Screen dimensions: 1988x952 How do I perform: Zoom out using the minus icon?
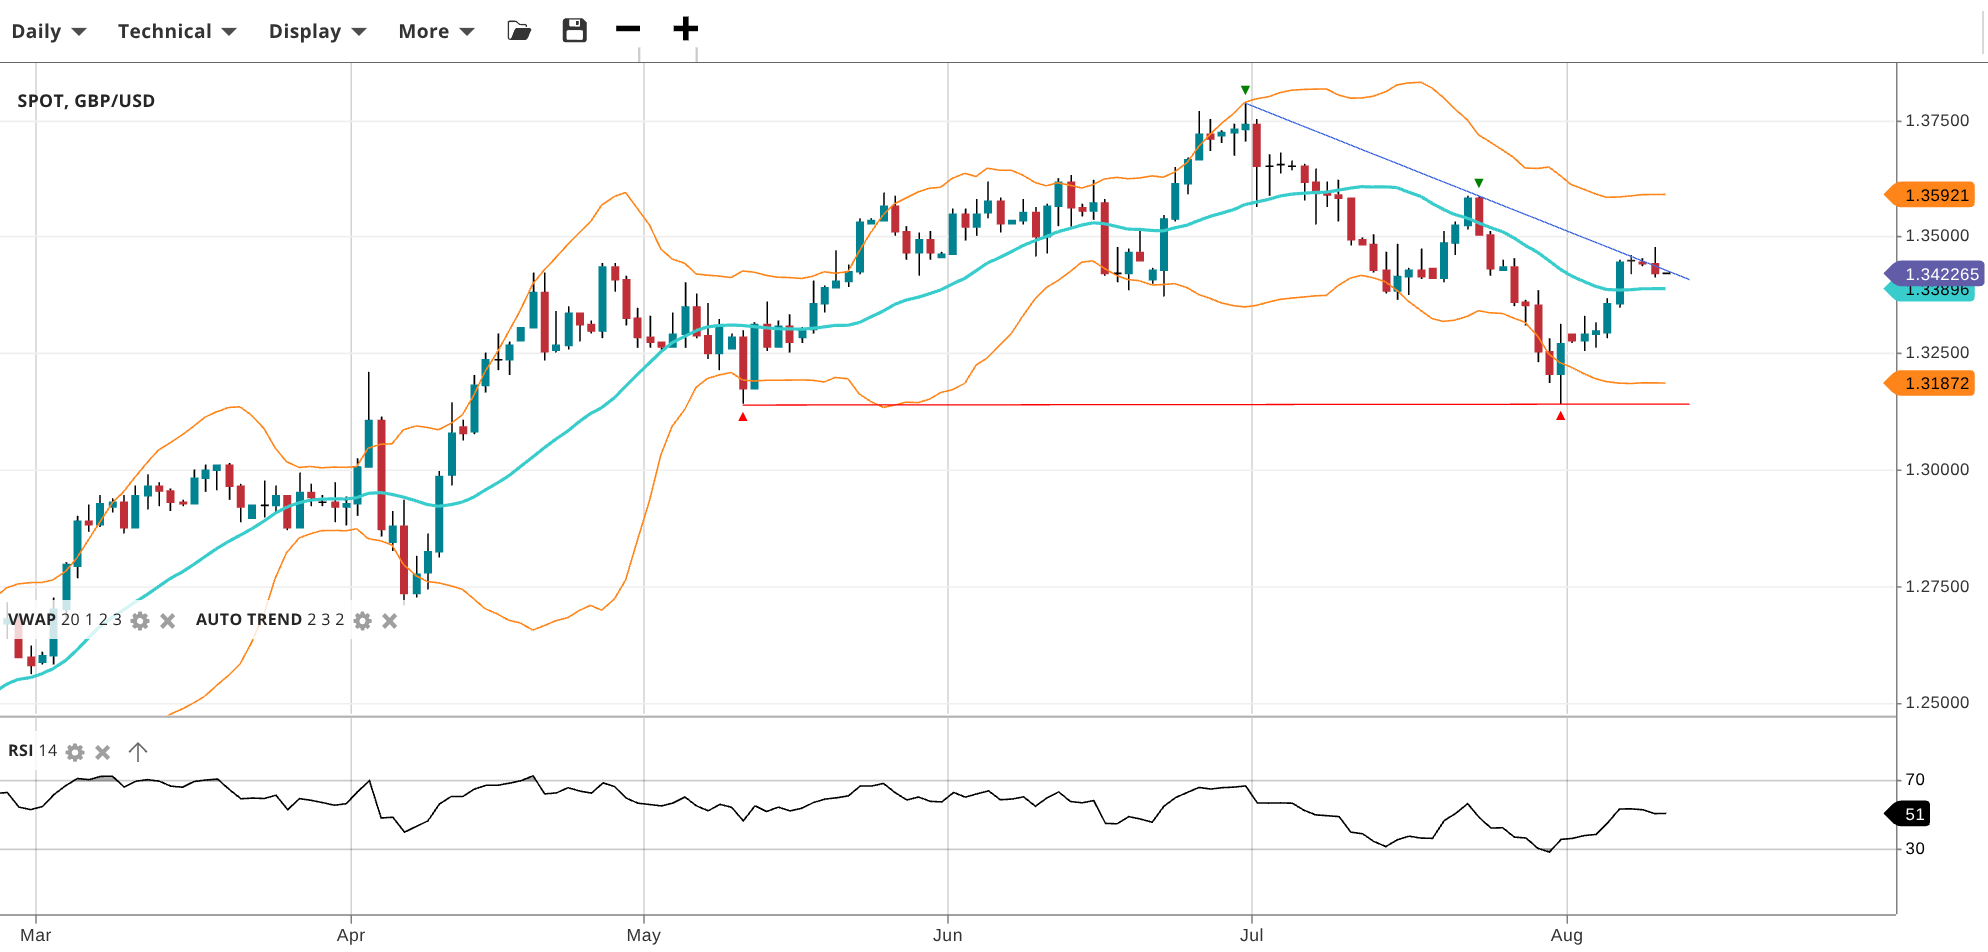[628, 29]
